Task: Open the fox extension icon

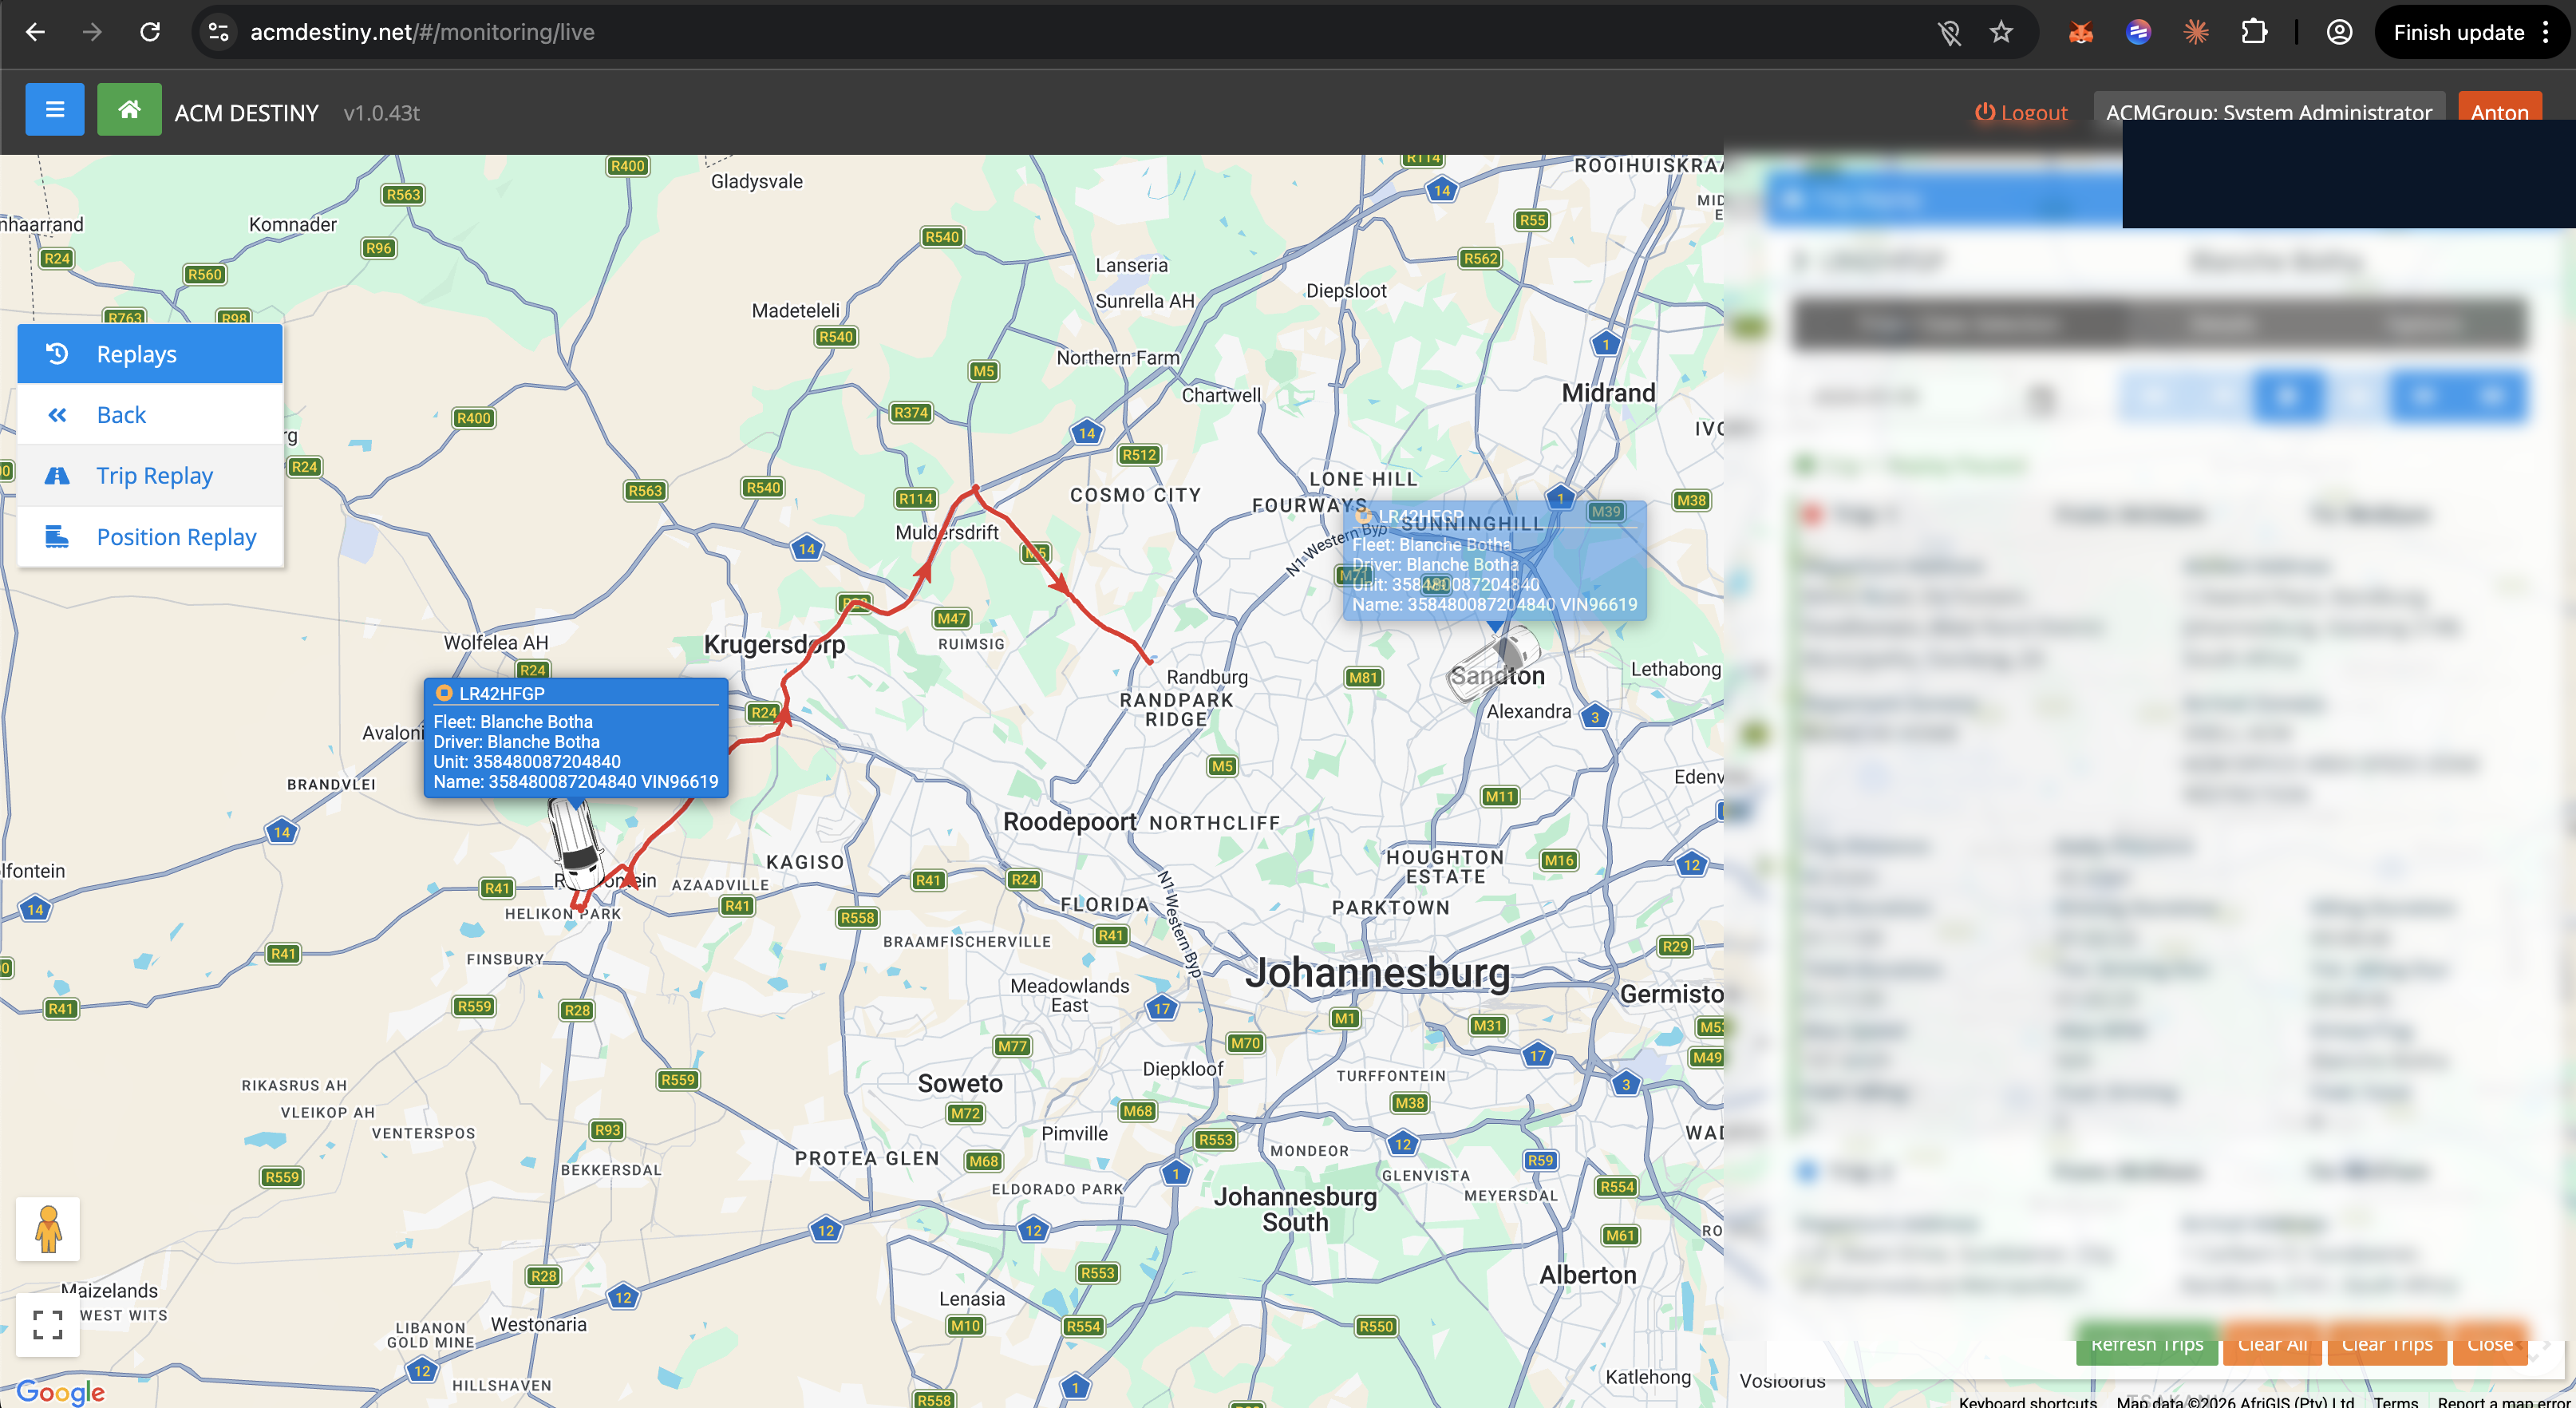Action: pos(2081,33)
